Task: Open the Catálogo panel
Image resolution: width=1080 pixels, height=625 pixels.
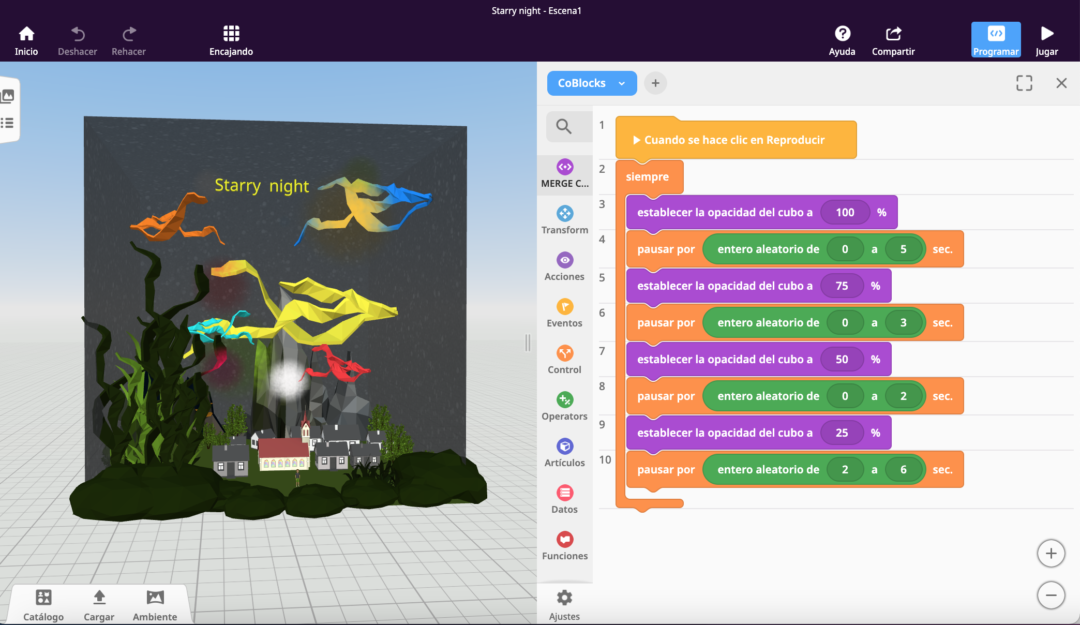Action: [x=42, y=603]
